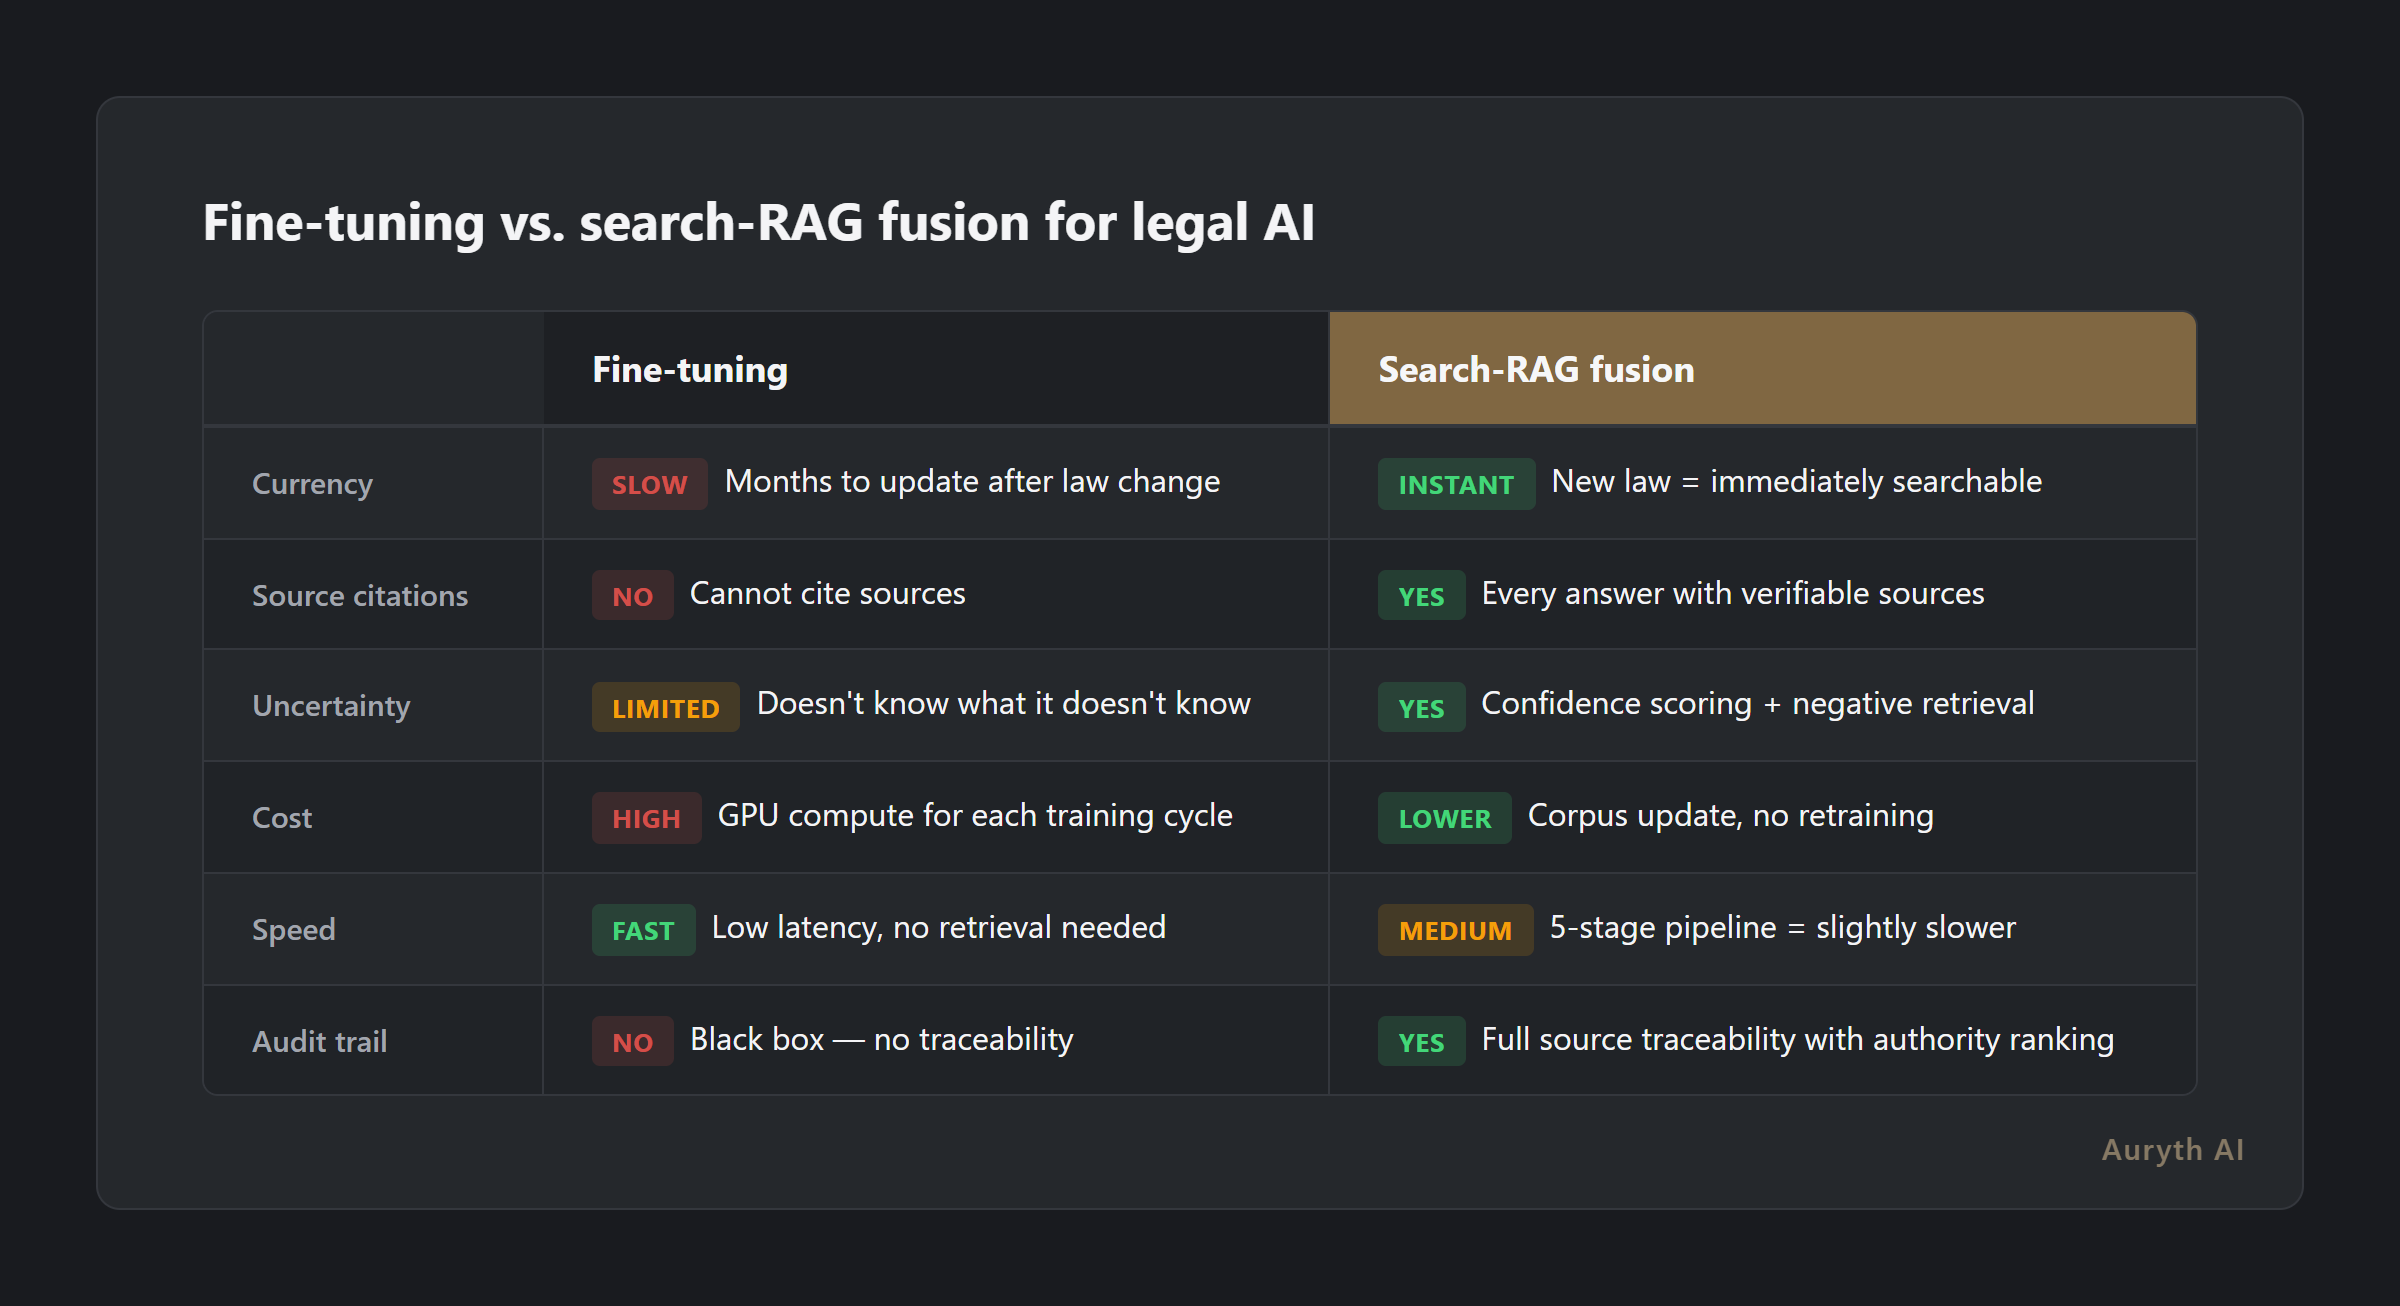Expand the Uncertainty row
Screen dimensions: 2400x1306
click(x=330, y=707)
